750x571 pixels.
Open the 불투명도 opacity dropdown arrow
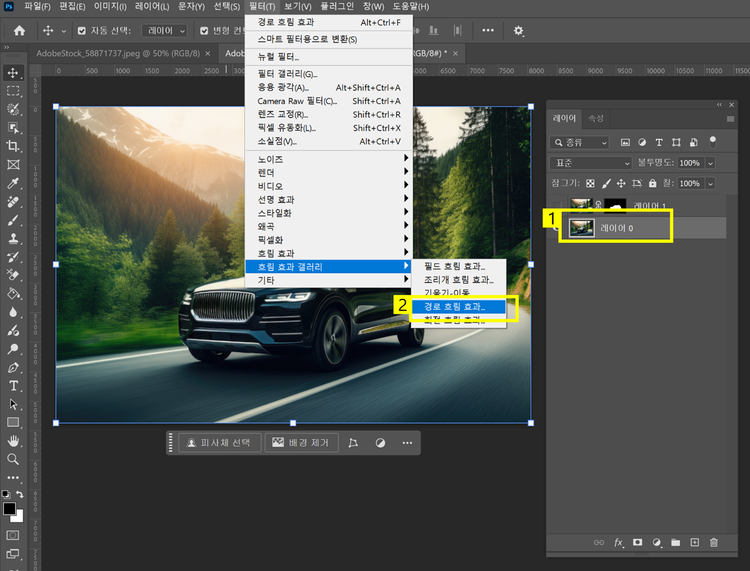pos(710,163)
